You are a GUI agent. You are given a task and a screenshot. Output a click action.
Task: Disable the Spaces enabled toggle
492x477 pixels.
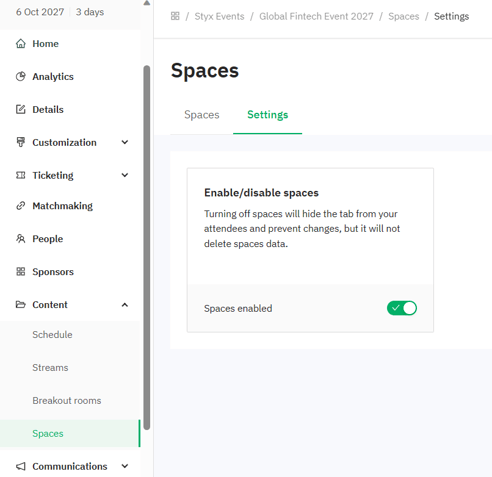tap(402, 308)
